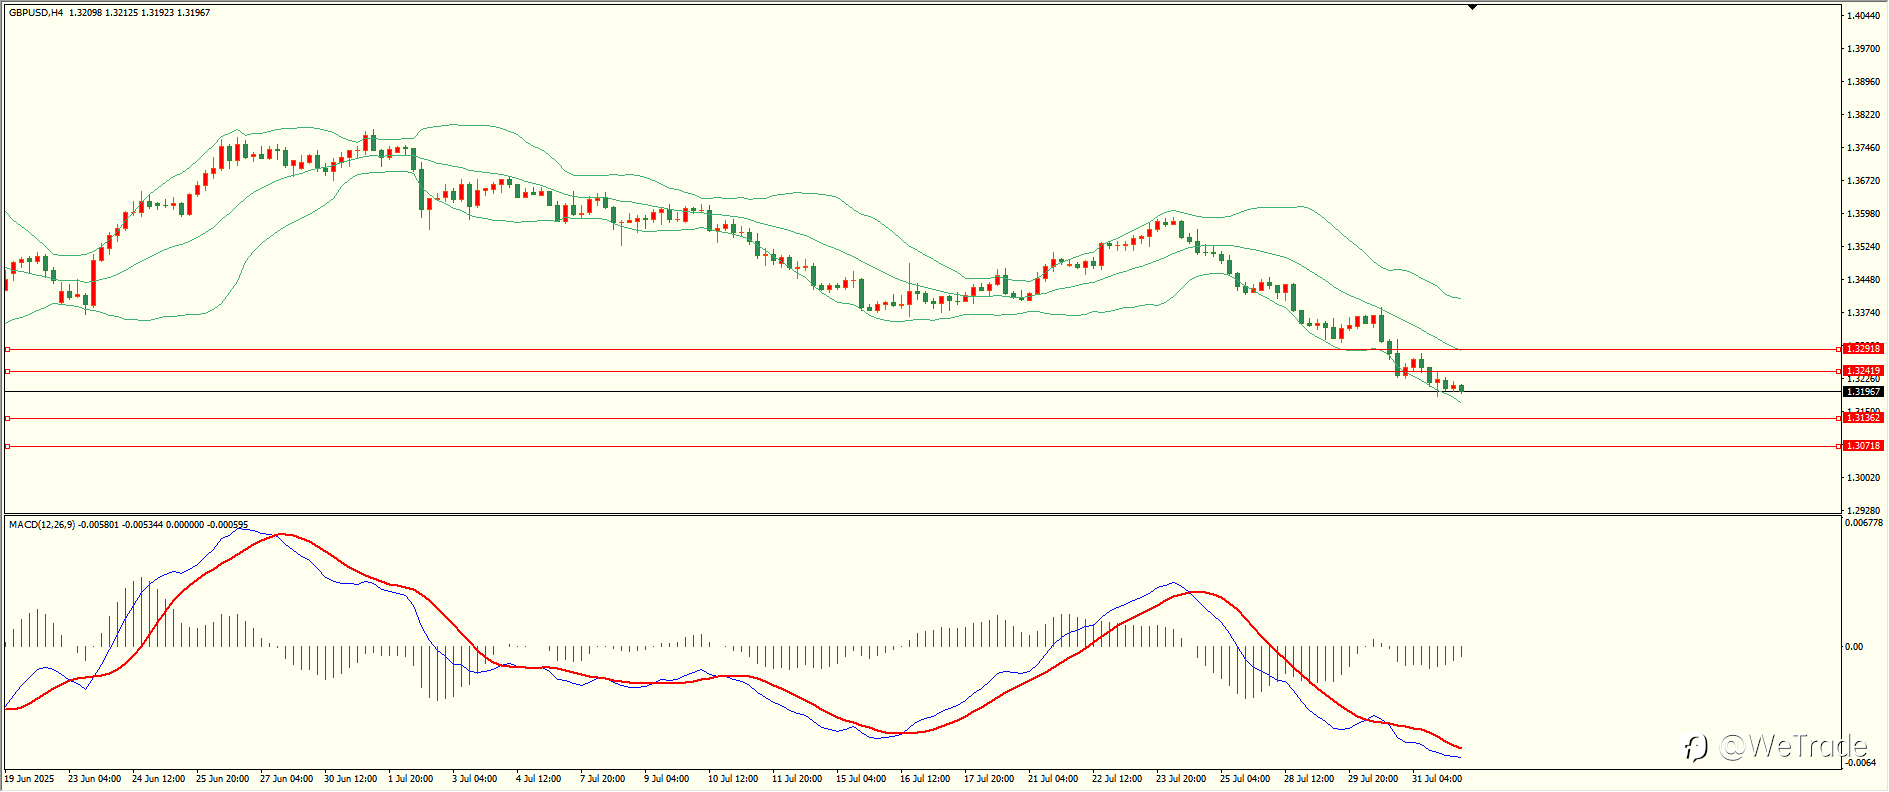Click the MACD(12,26,9) indicator label
The height and width of the screenshot is (792, 1889).
click(x=41, y=524)
